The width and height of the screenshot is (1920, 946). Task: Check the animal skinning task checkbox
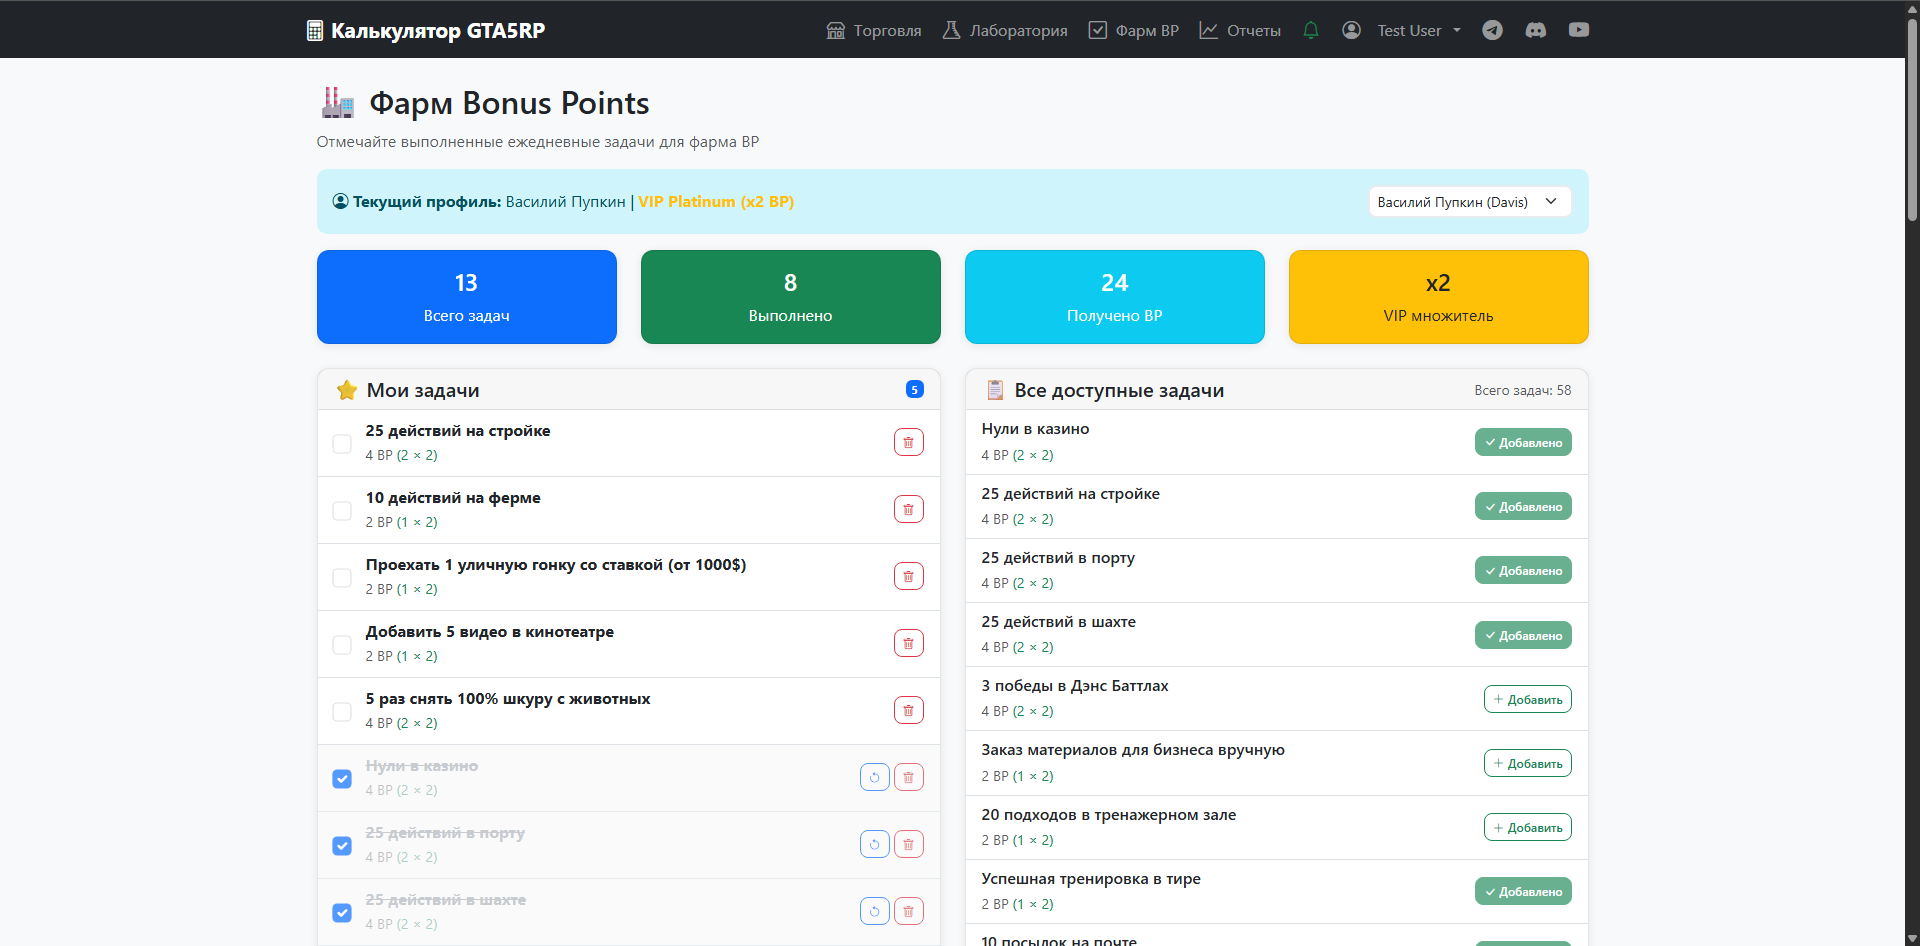342,712
